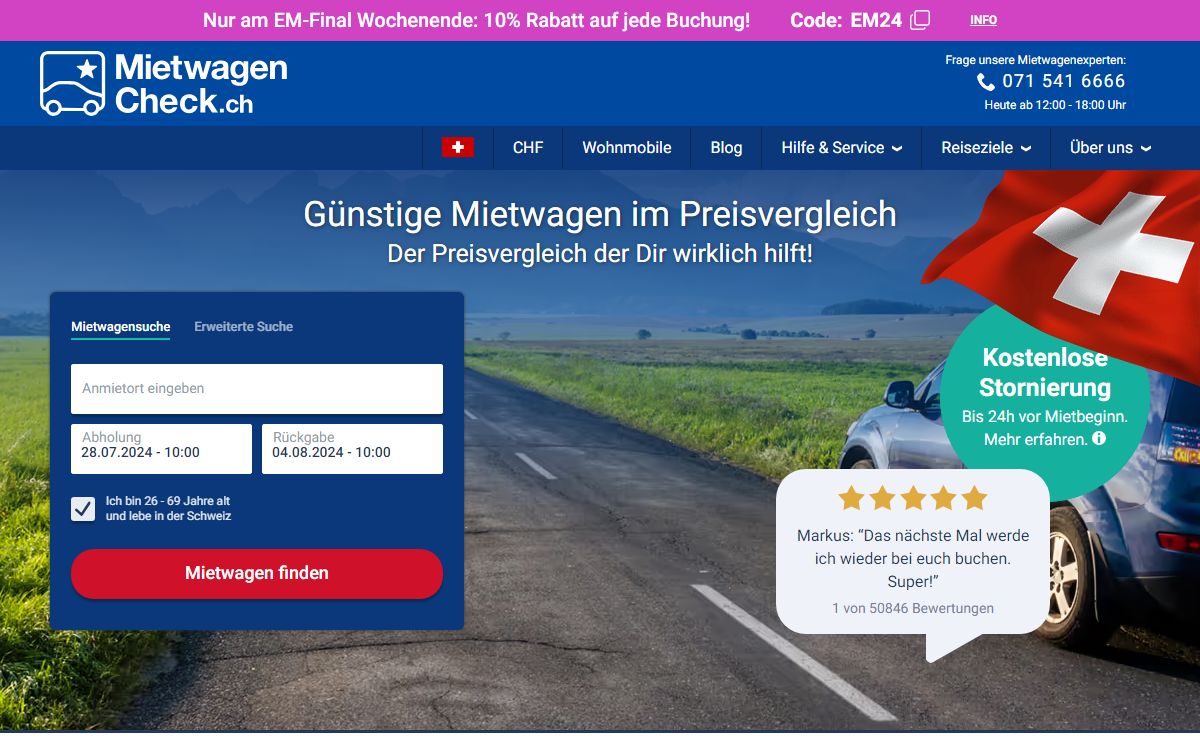Viewport: 1200px width, 740px height.
Task: Open the Blog page
Action: point(726,148)
